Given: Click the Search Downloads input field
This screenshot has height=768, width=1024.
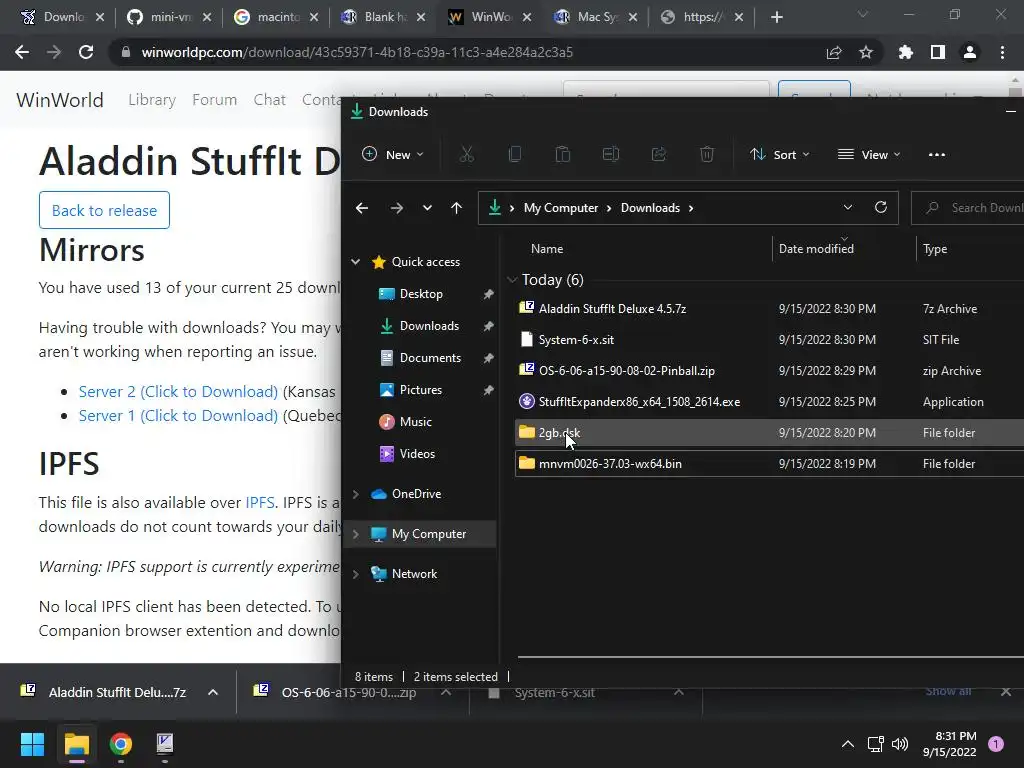Looking at the screenshot, I should pyautogui.click(x=968, y=208).
